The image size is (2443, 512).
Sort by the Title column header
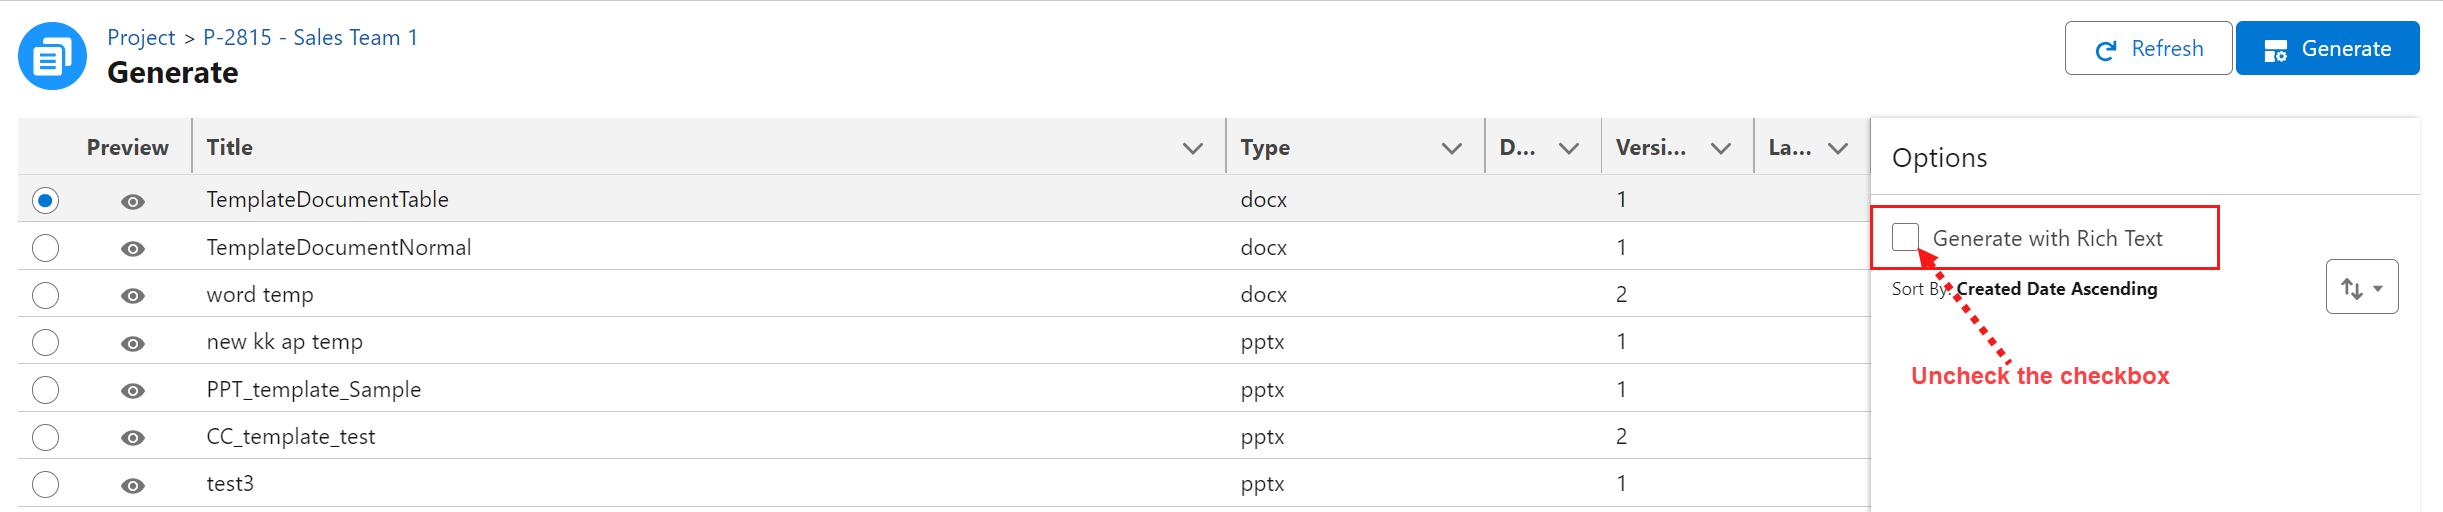229,147
